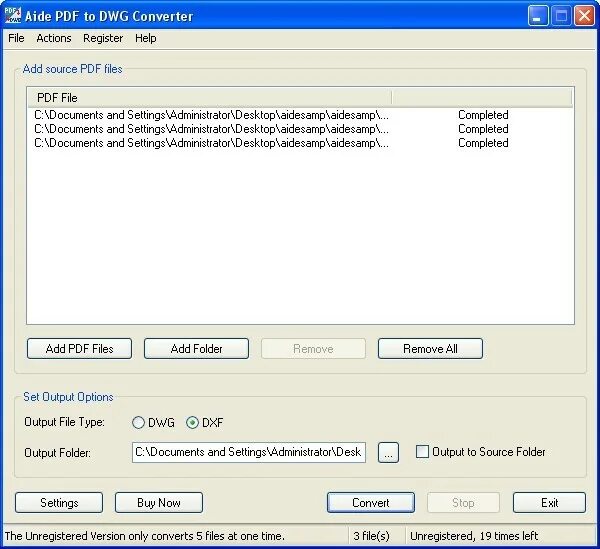Open the Register menu
The image size is (600, 549).
[x=103, y=38]
